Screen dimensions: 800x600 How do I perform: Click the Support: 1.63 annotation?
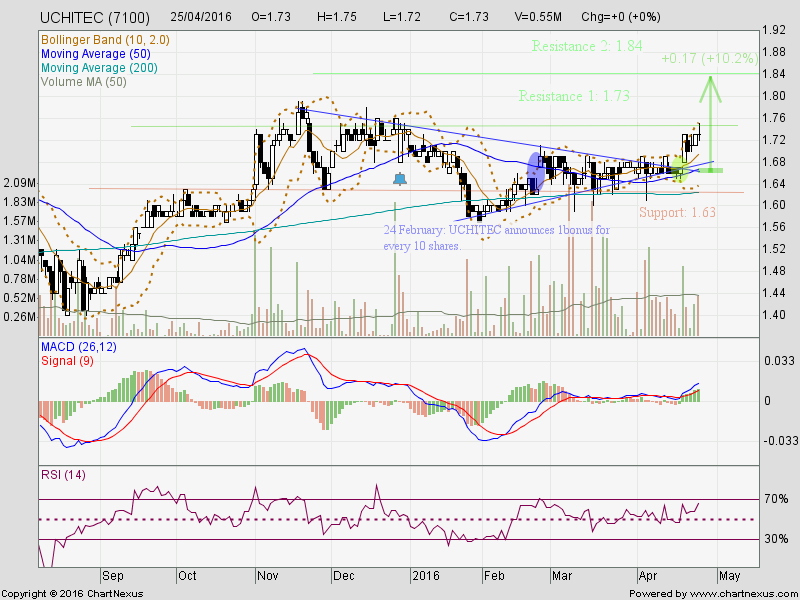pyautogui.click(x=677, y=212)
